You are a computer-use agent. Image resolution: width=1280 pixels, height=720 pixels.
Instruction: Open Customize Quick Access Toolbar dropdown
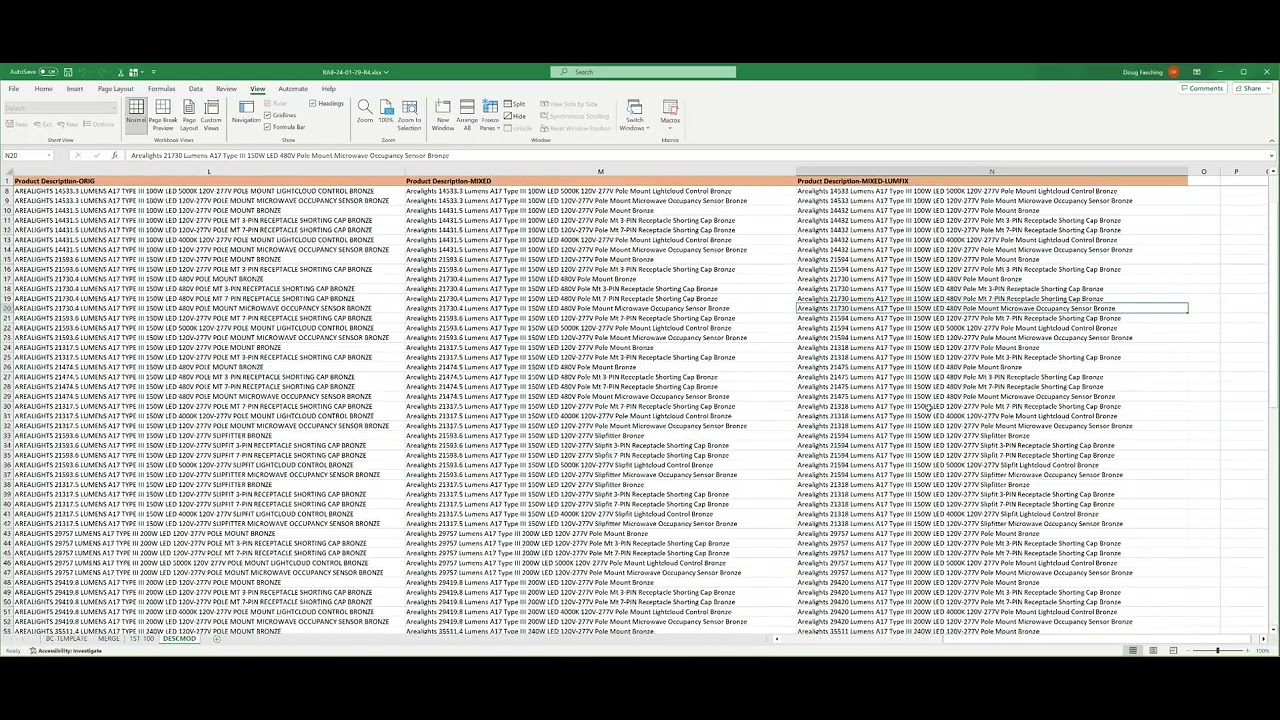pos(154,72)
